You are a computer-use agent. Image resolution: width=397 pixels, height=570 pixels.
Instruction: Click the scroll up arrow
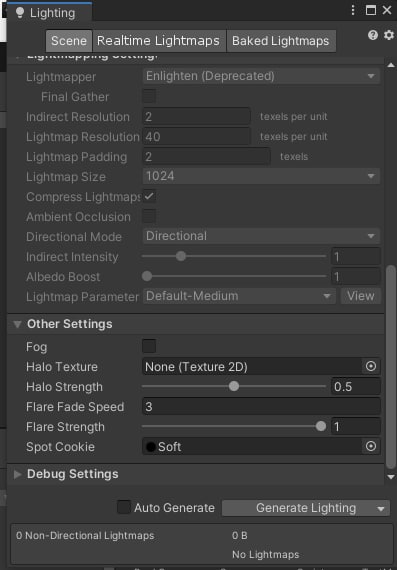[x=391, y=65]
